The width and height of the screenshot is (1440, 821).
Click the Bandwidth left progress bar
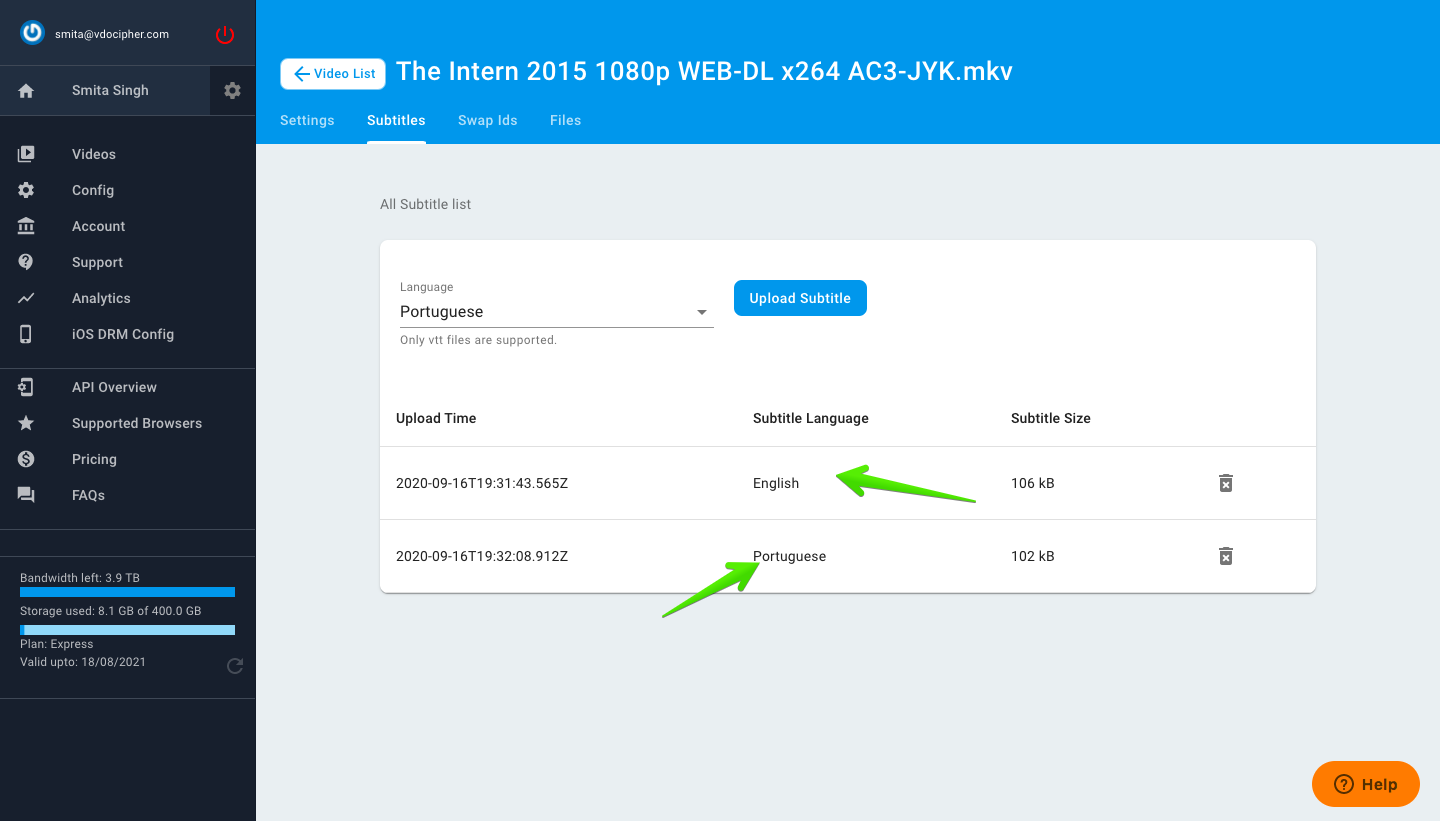click(x=128, y=592)
